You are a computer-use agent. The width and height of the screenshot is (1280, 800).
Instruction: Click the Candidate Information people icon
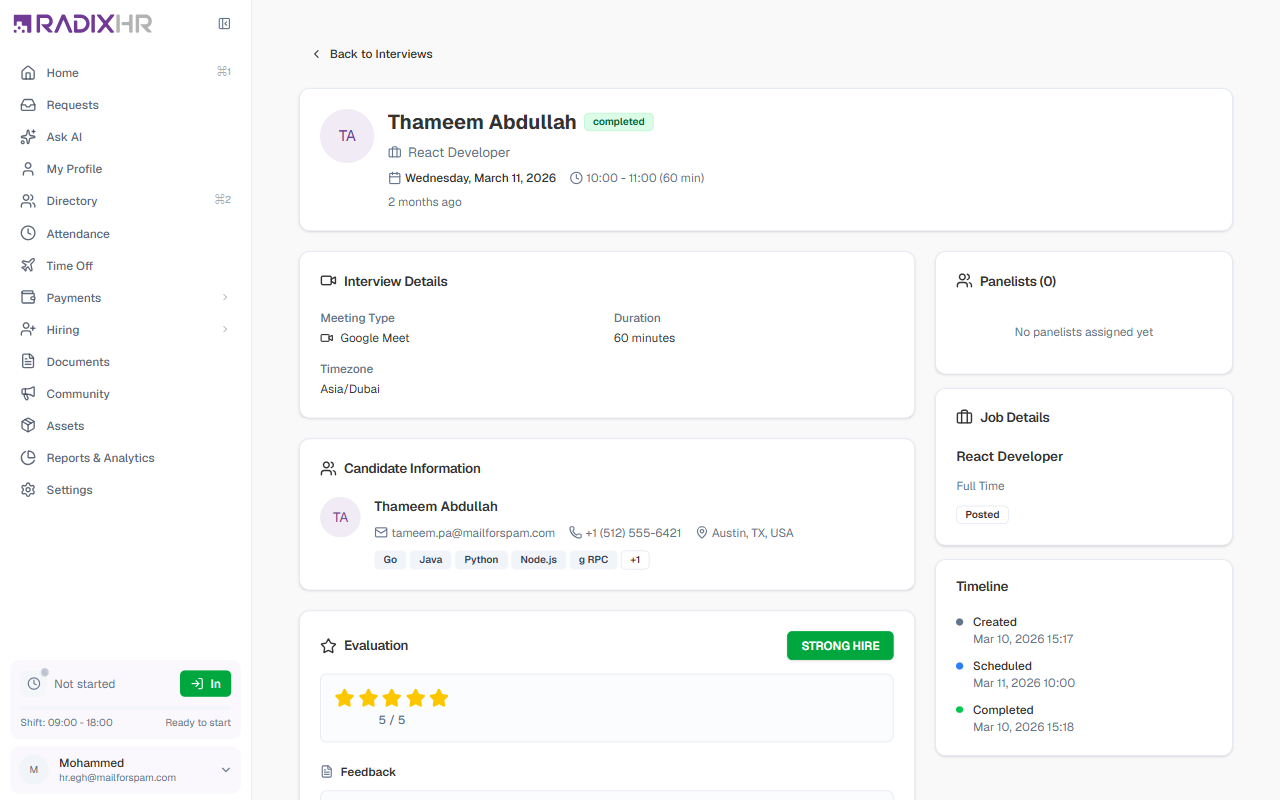pyautogui.click(x=328, y=468)
